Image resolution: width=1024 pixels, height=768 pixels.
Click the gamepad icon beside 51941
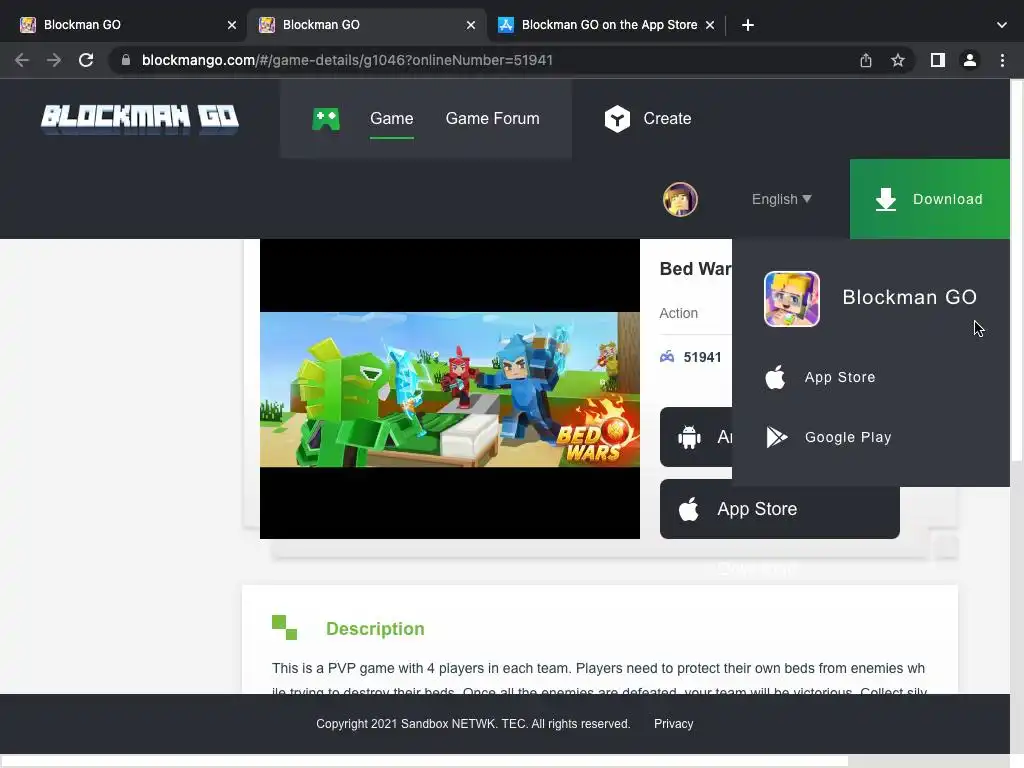tap(667, 357)
